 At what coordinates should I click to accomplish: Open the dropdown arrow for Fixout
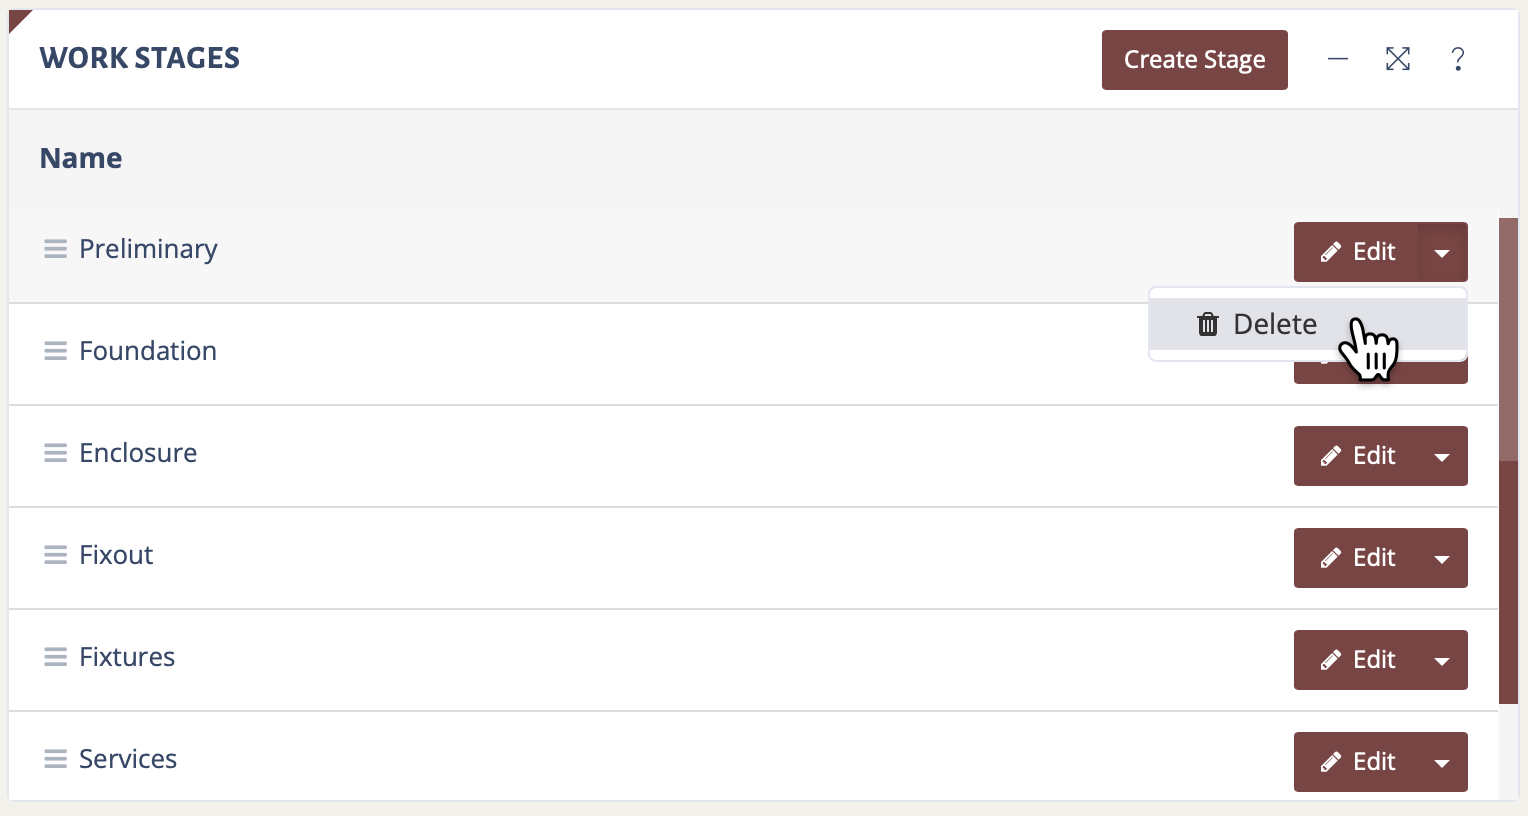(x=1442, y=559)
